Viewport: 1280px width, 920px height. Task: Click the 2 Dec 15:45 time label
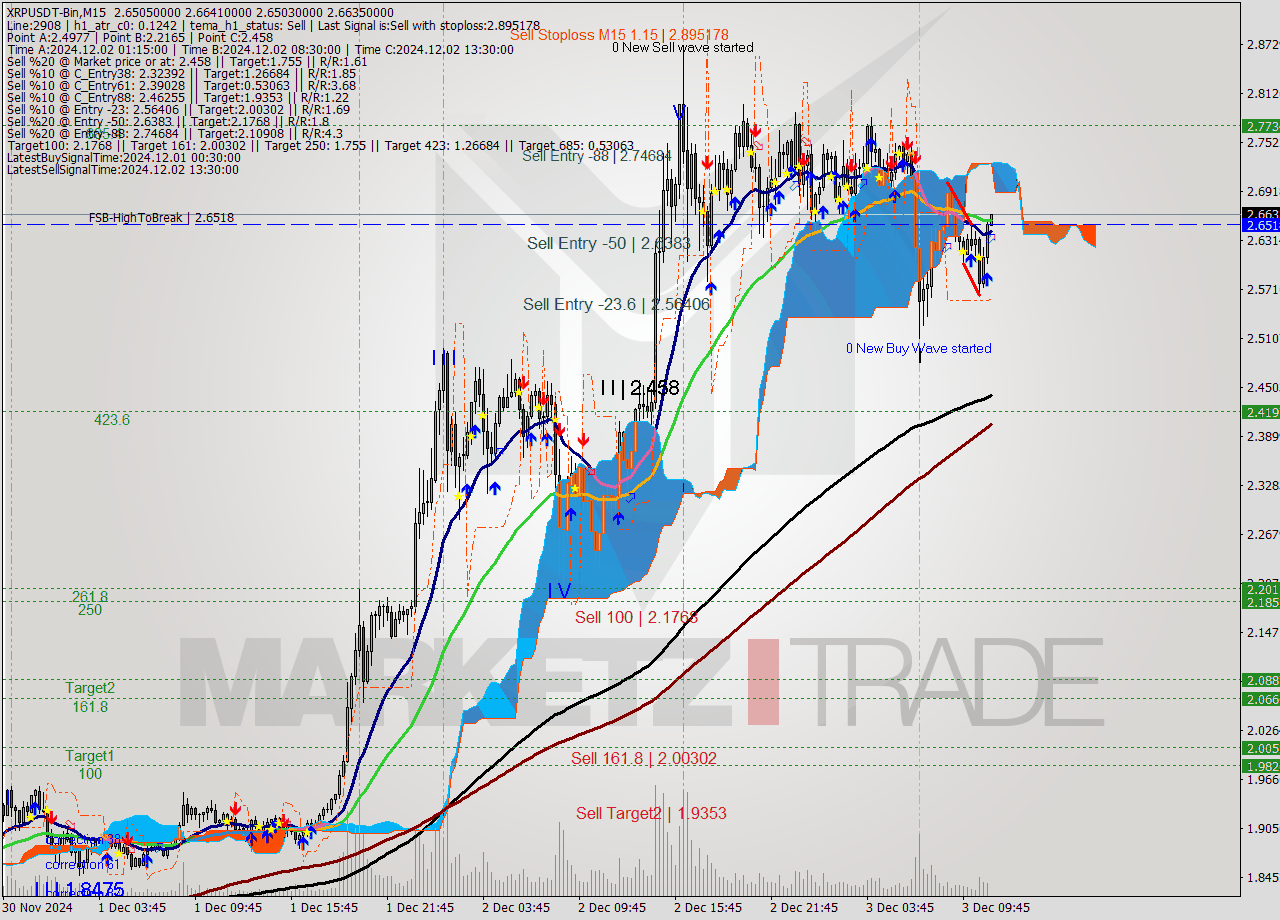point(708,908)
